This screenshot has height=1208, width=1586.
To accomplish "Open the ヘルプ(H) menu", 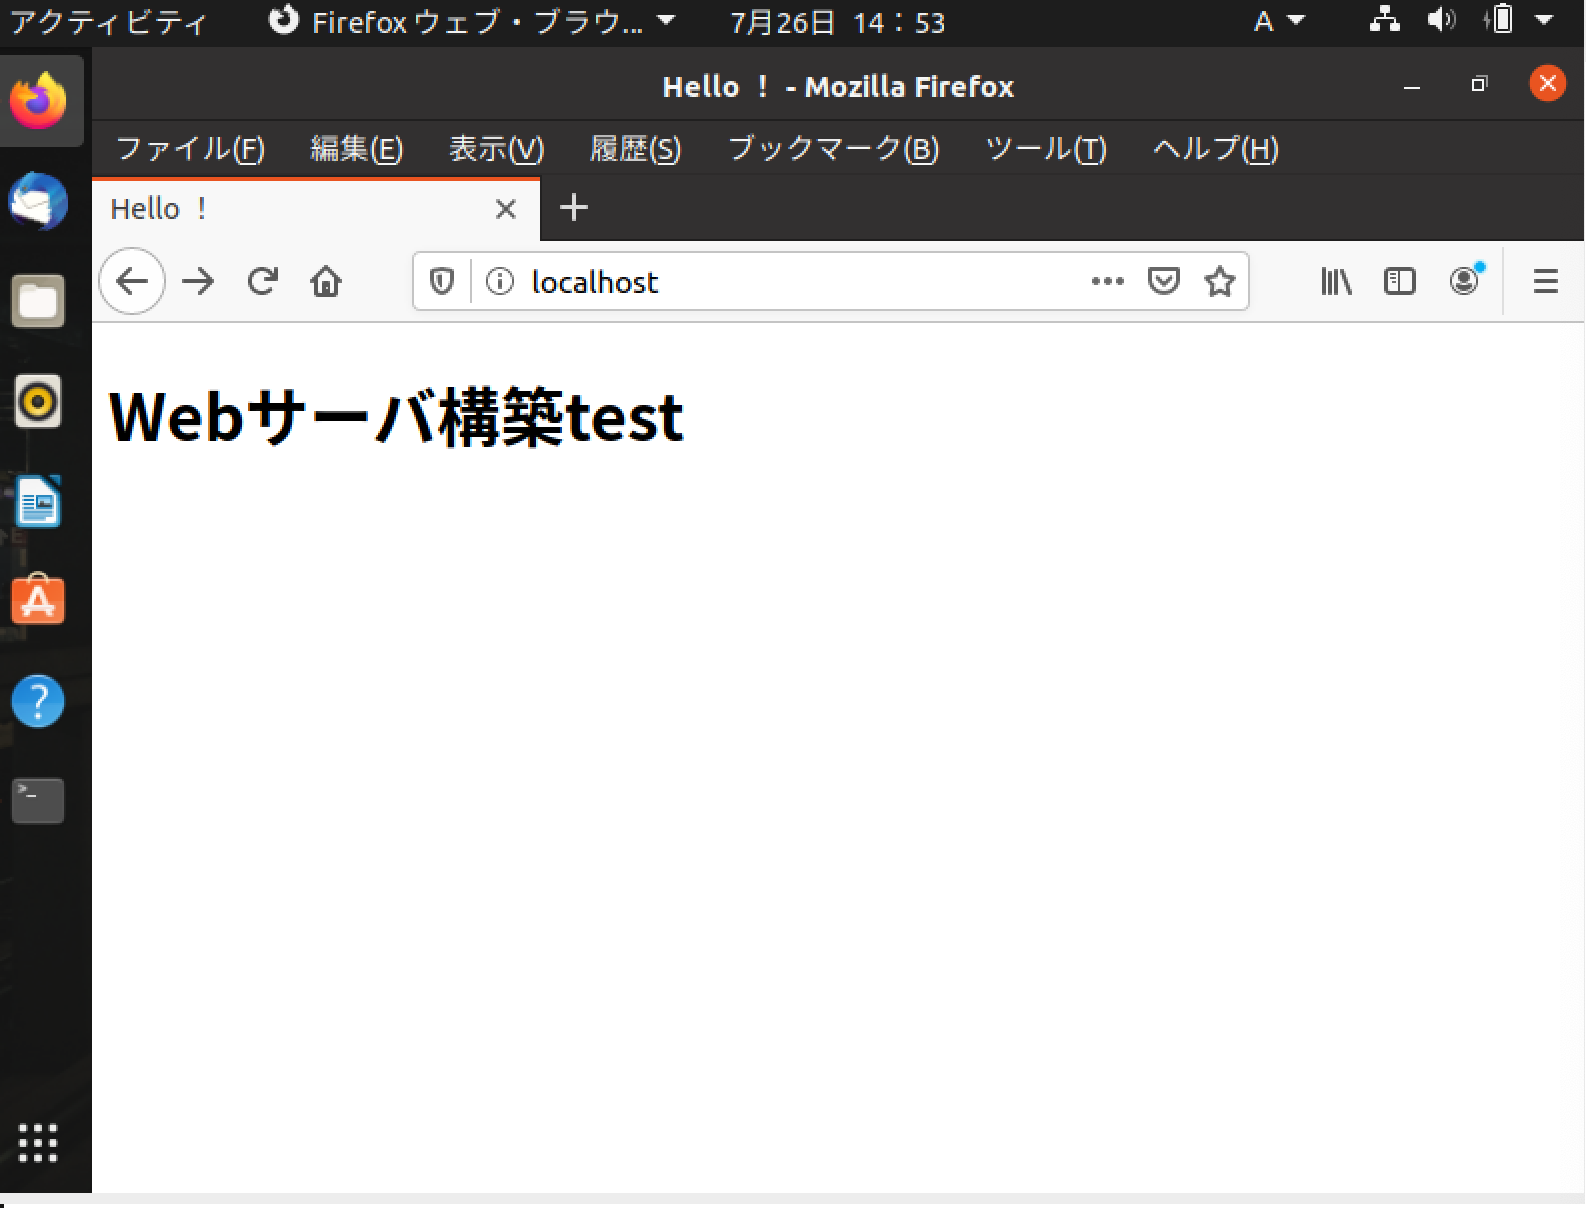I will [1215, 149].
